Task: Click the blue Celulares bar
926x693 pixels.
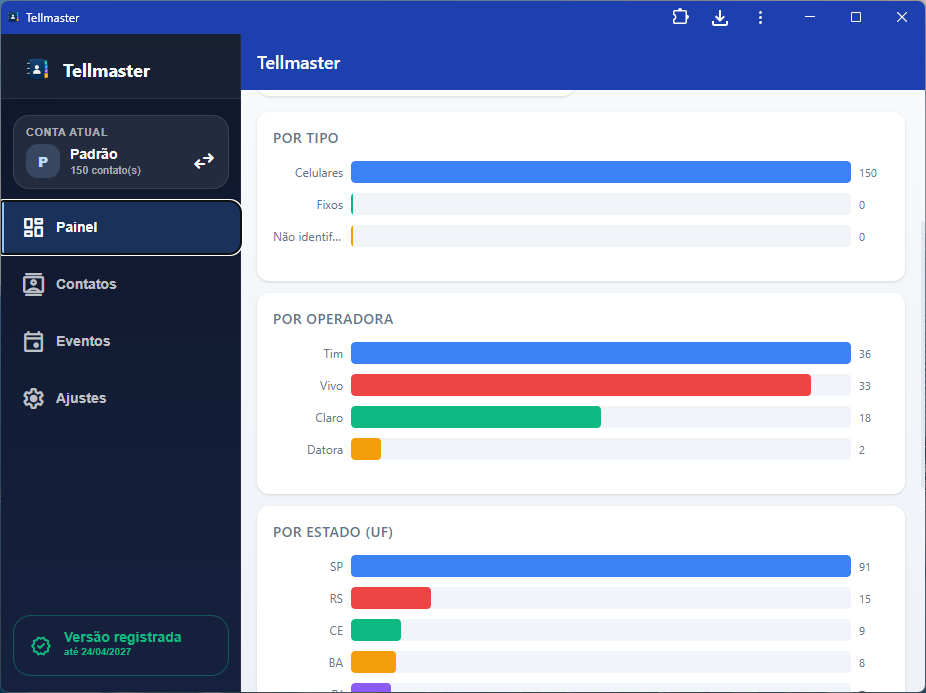Action: pyautogui.click(x=600, y=173)
